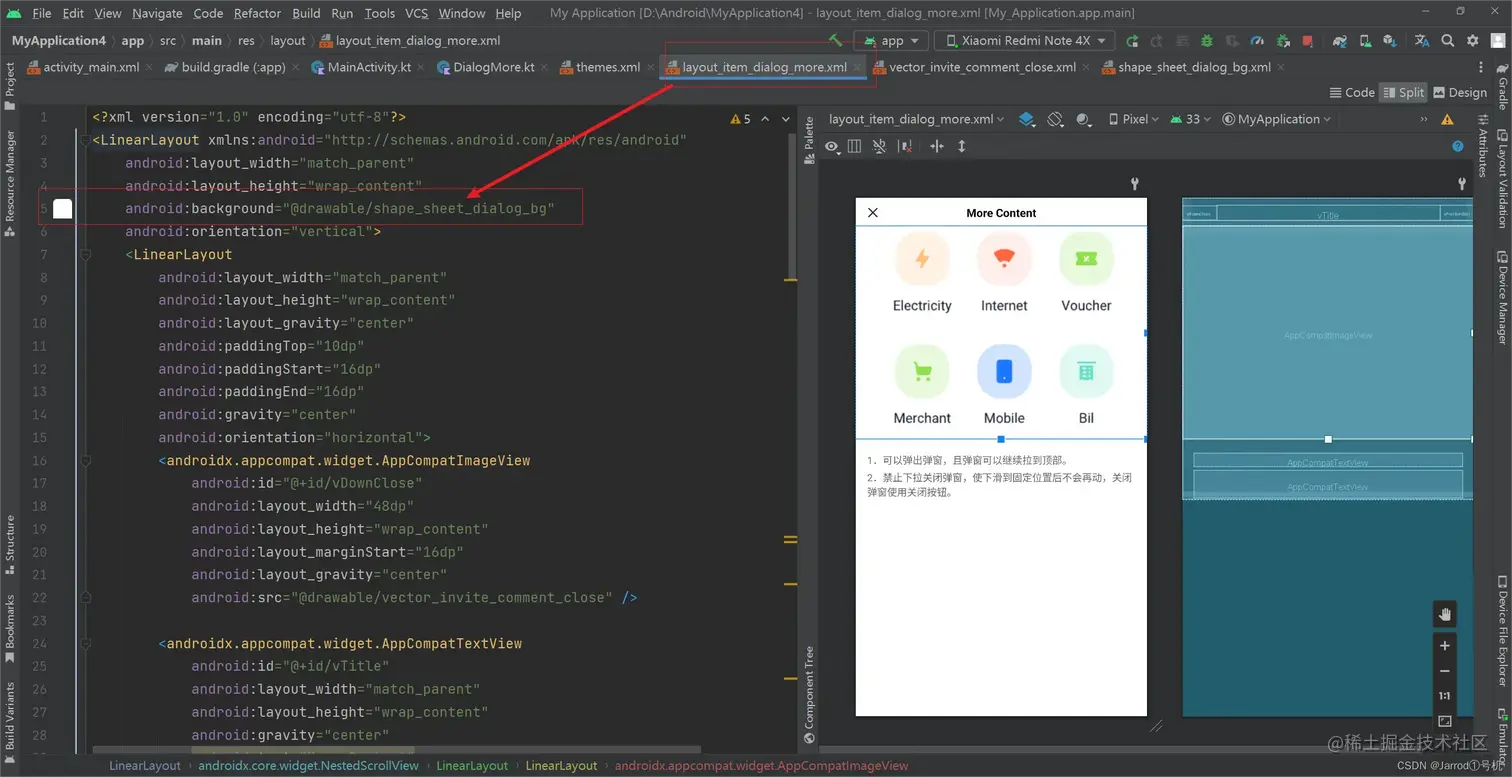Start debugging with the Debug bug icon
Image resolution: width=1512 pixels, height=777 pixels.
pos(1207,41)
